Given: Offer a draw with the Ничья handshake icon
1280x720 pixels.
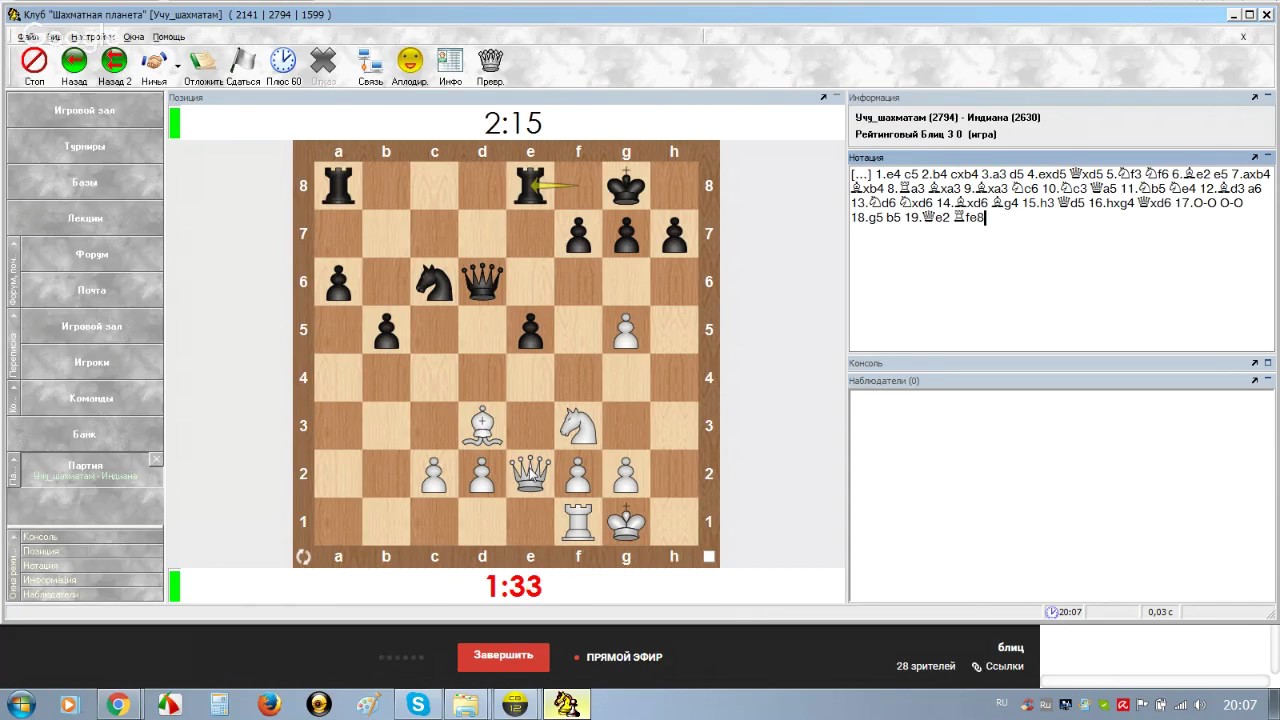Looking at the screenshot, I should (x=154, y=61).
